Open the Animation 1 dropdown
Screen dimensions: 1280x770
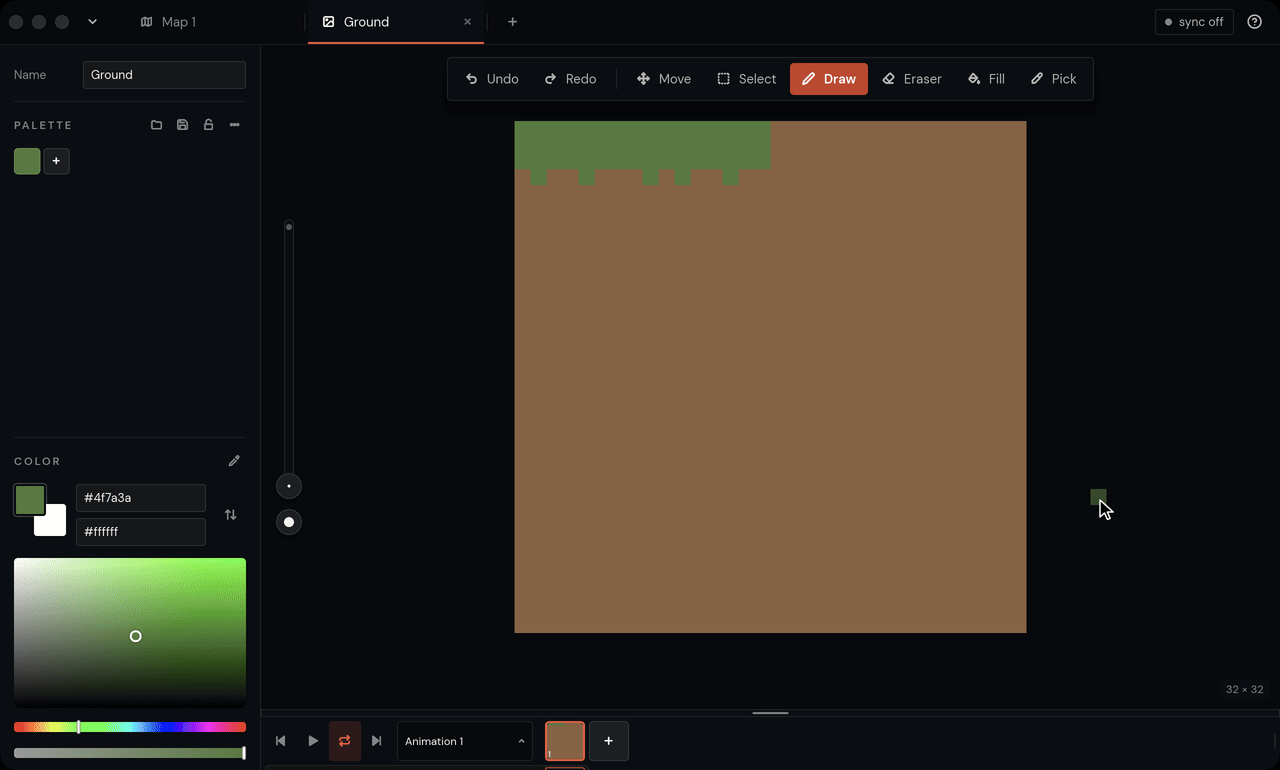tap(465, 741)
